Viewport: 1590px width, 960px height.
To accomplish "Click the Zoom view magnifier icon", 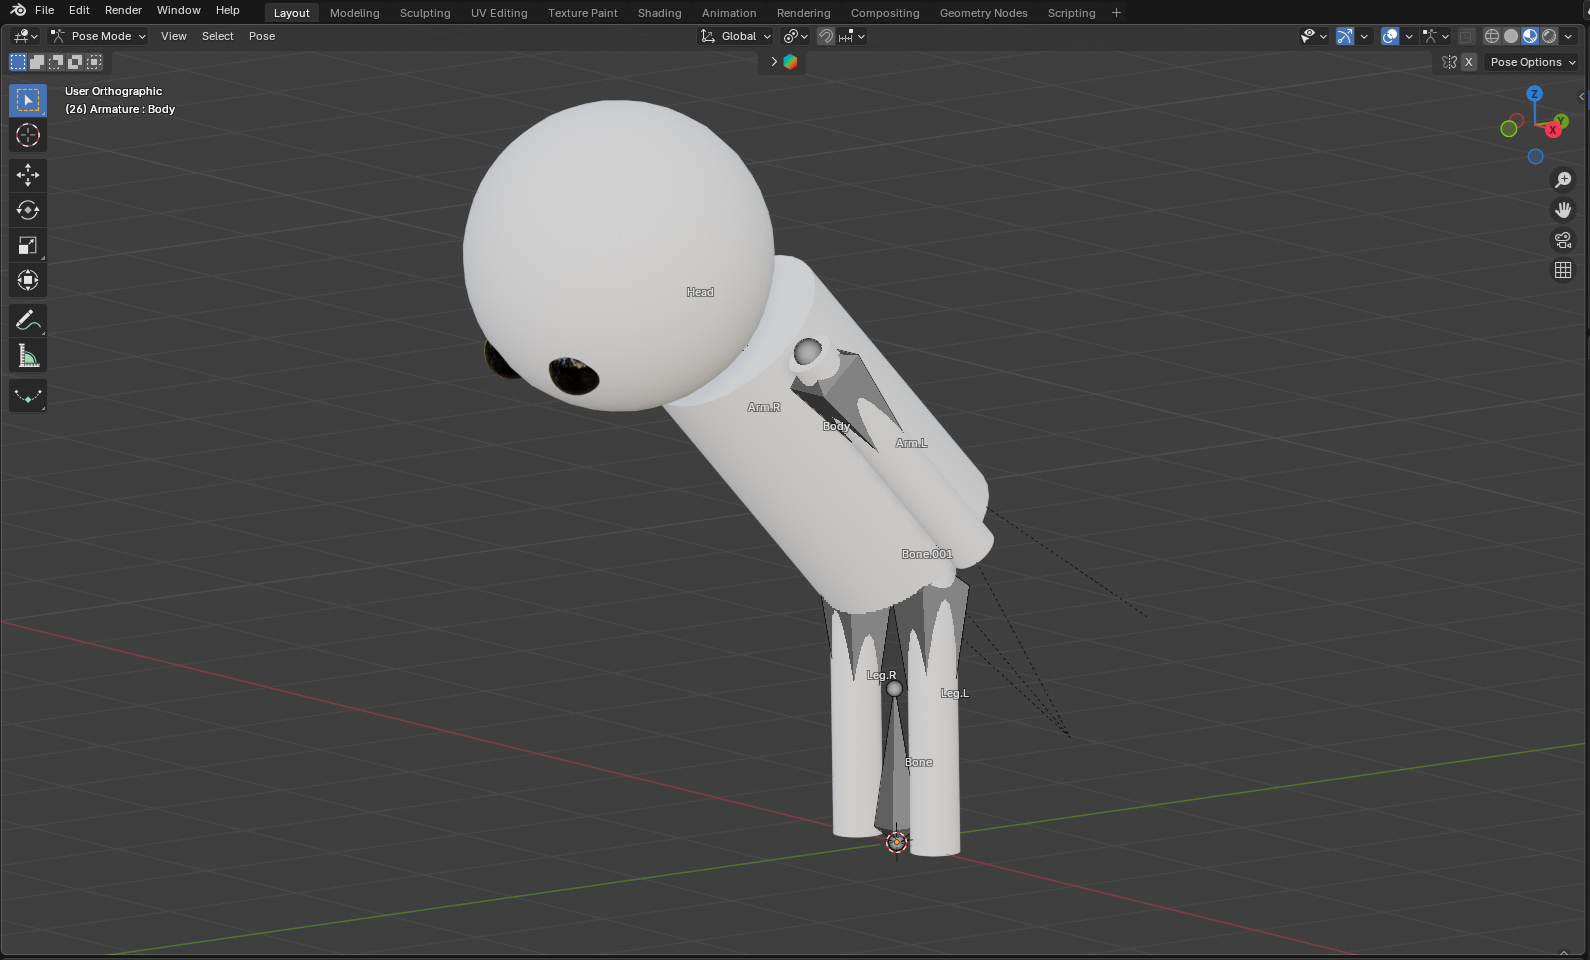I will click(1563, 180).
